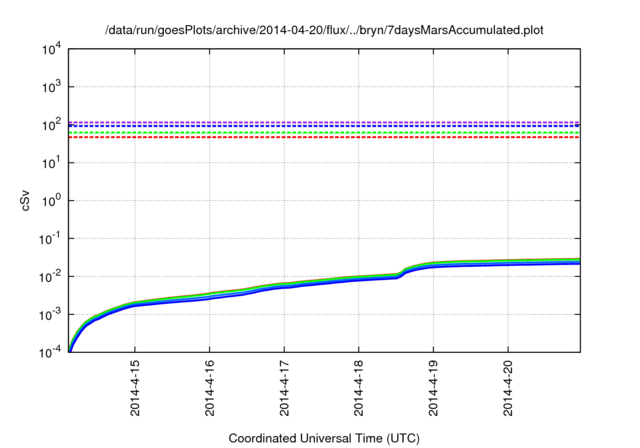Click the 10^1 y-axis tick label

tap(51, 163)
